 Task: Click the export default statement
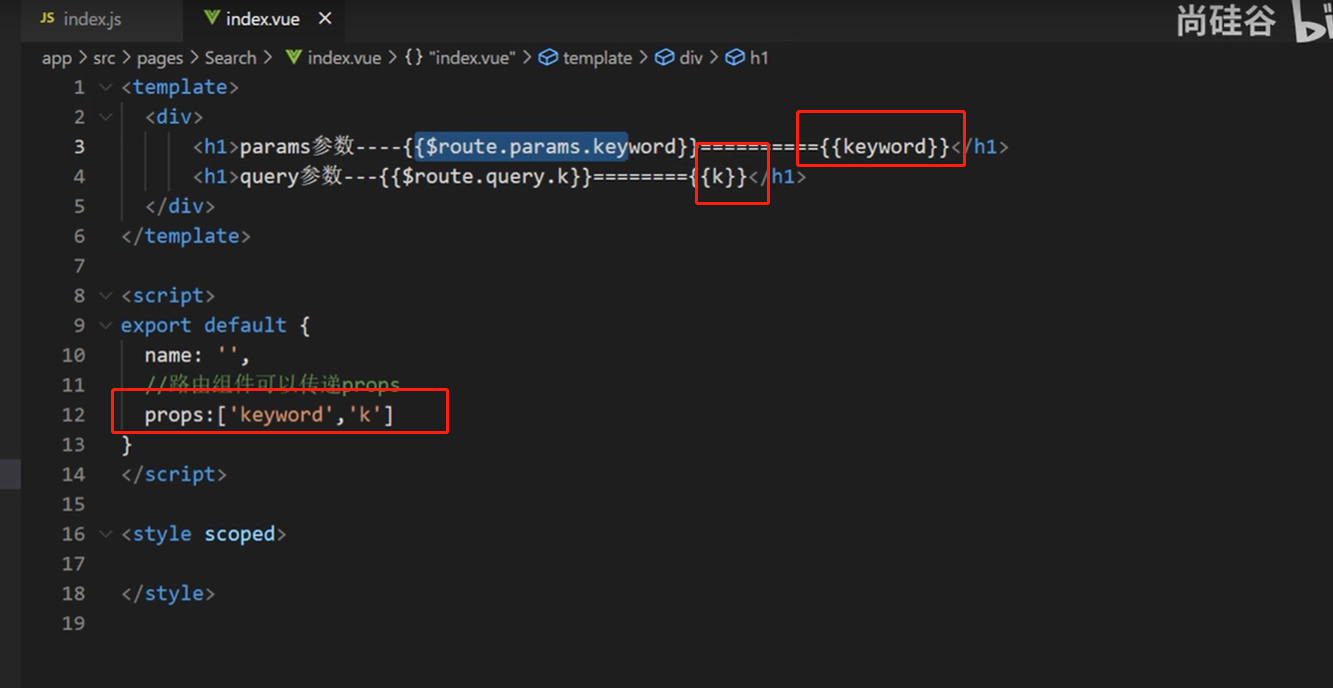coord(204,326)
